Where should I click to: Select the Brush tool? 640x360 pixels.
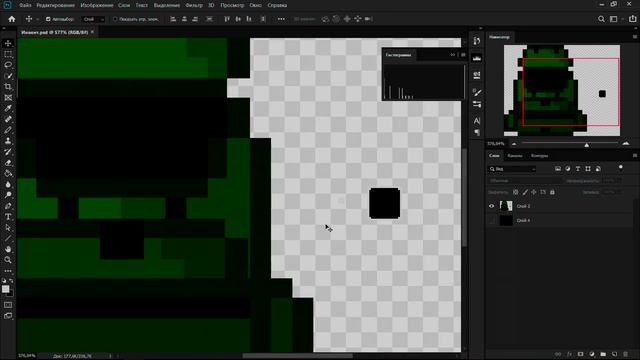pos(8,130)
